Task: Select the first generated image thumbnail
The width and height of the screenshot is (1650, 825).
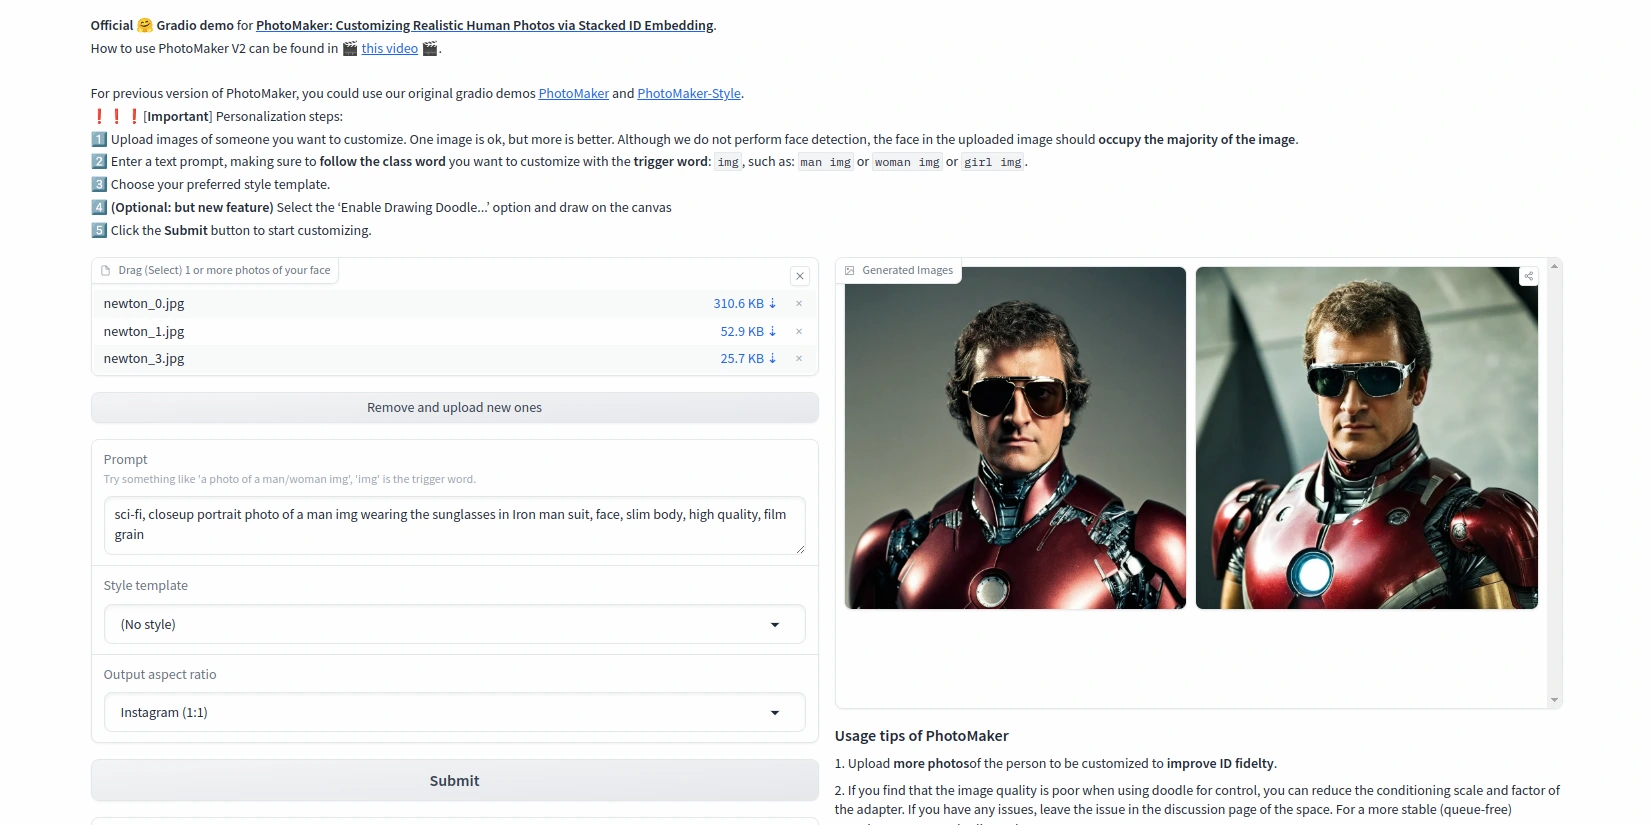Action: click(x=1015, y=438)
